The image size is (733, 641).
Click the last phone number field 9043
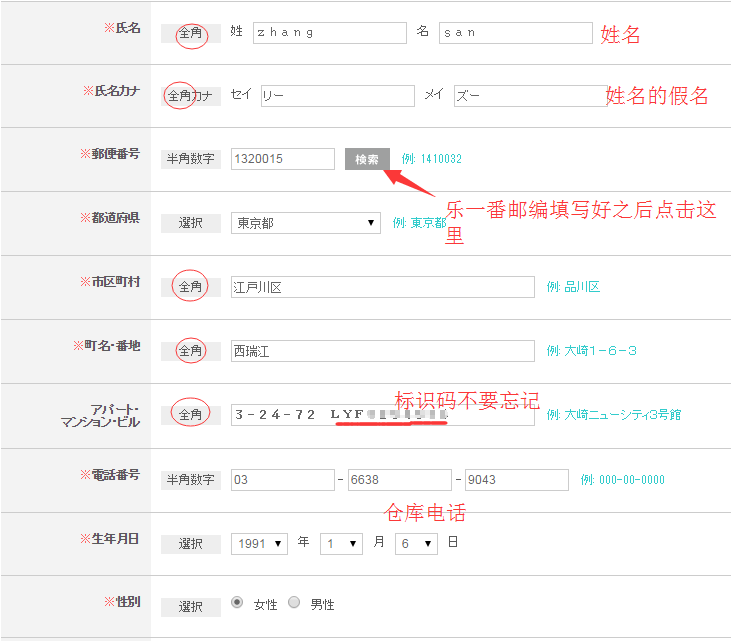tap(516, 480)
